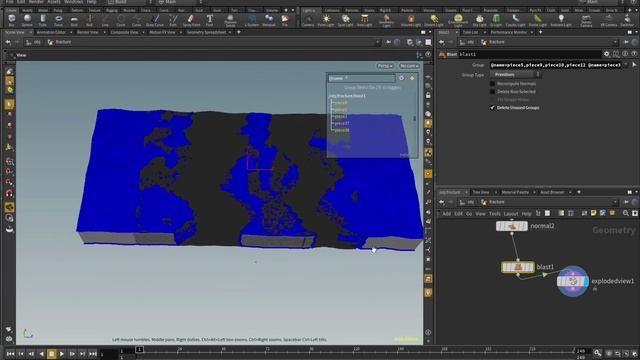The width and height of the screenshot is (640, 360).
Task: Open the network editor Add menu
Action: click(x=447, y=214)
